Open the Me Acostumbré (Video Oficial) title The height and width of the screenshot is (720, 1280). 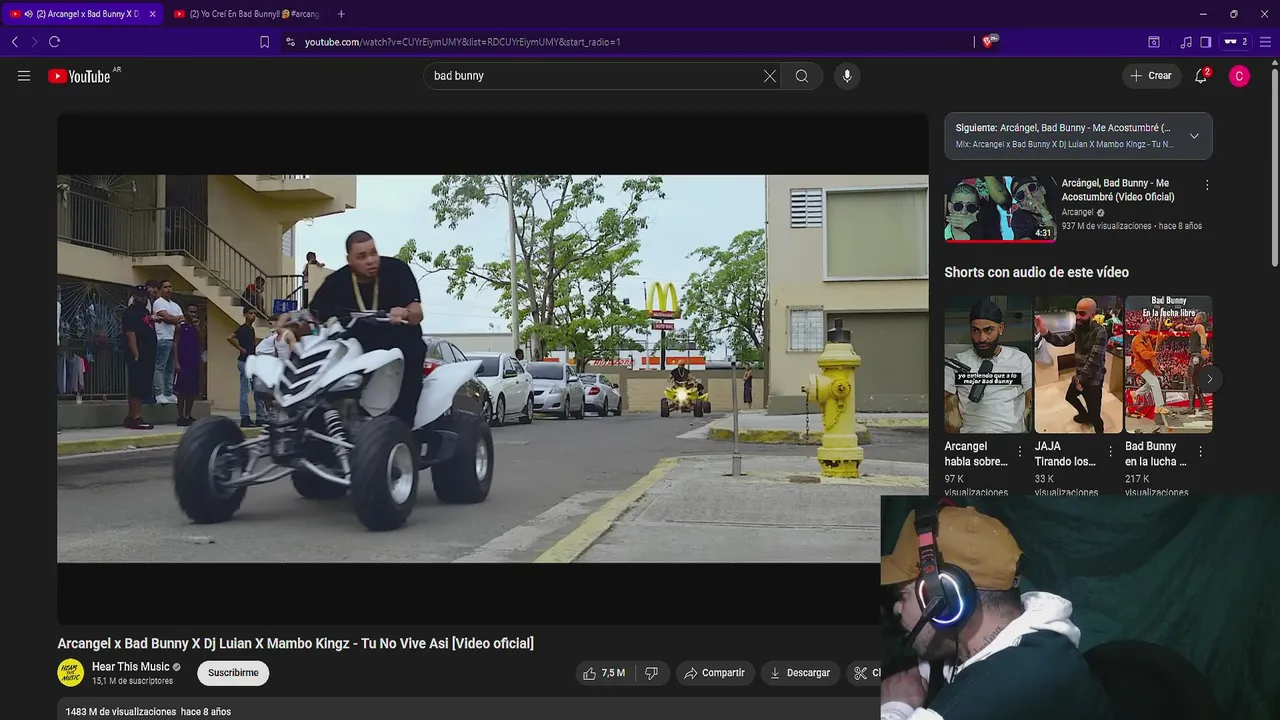pyautogui.click(x=1117, y=189)
